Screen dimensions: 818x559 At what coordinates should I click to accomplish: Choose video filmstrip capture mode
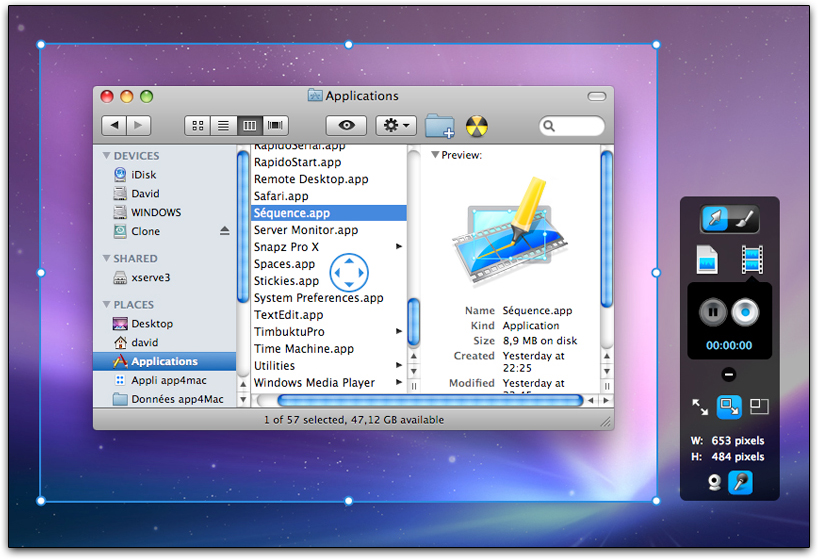(x=752, y=260)
